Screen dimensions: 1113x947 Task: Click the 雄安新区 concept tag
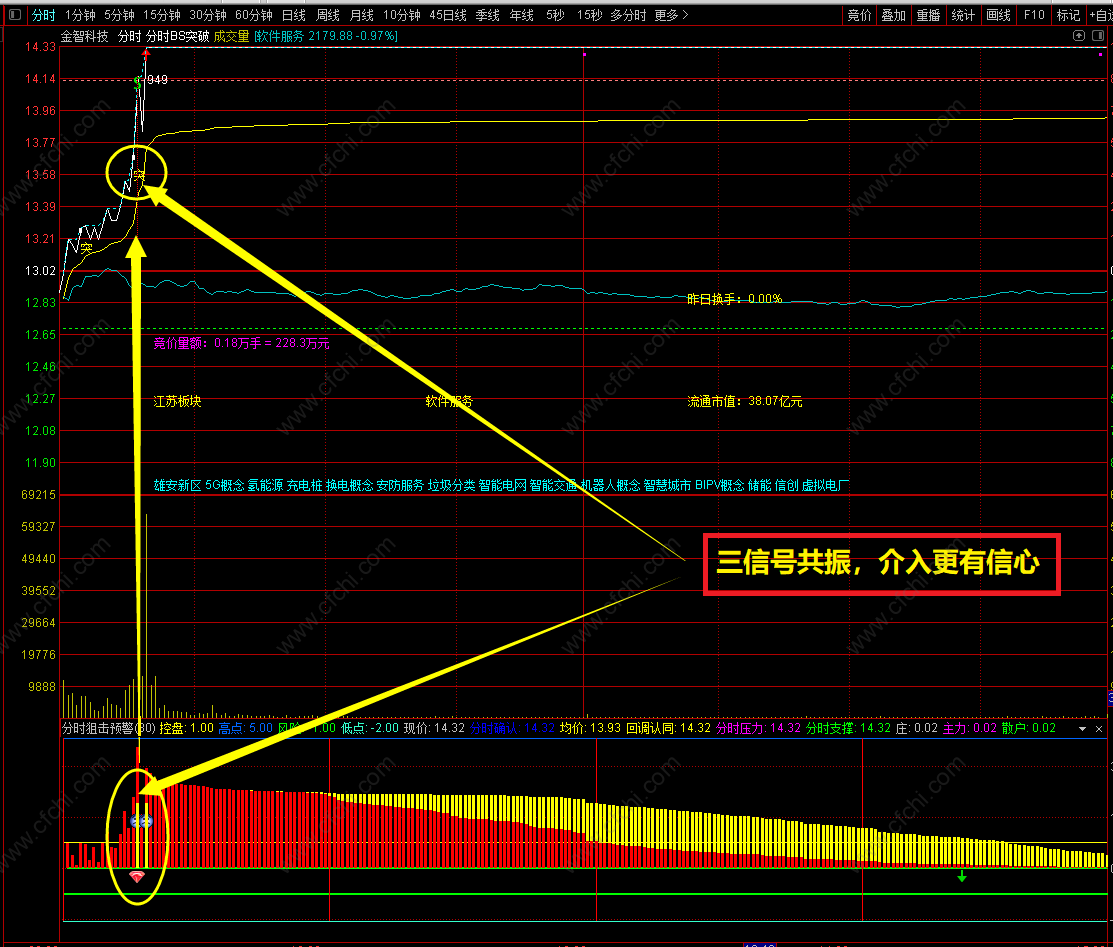coord(177,486)
